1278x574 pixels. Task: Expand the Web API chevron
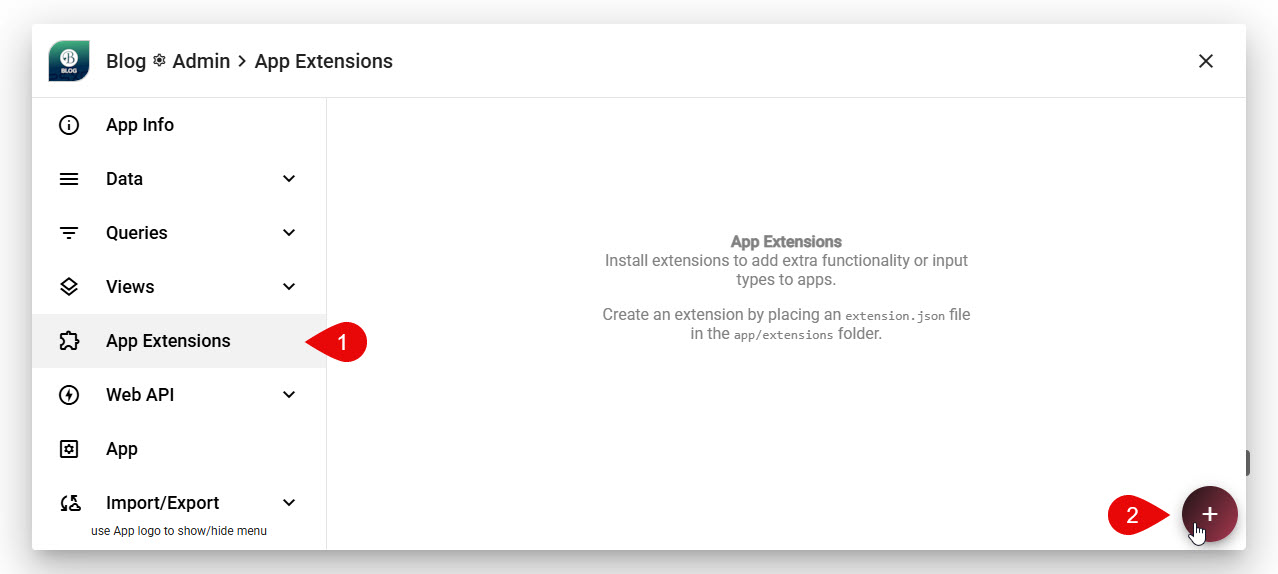click(x=289, y=395)
